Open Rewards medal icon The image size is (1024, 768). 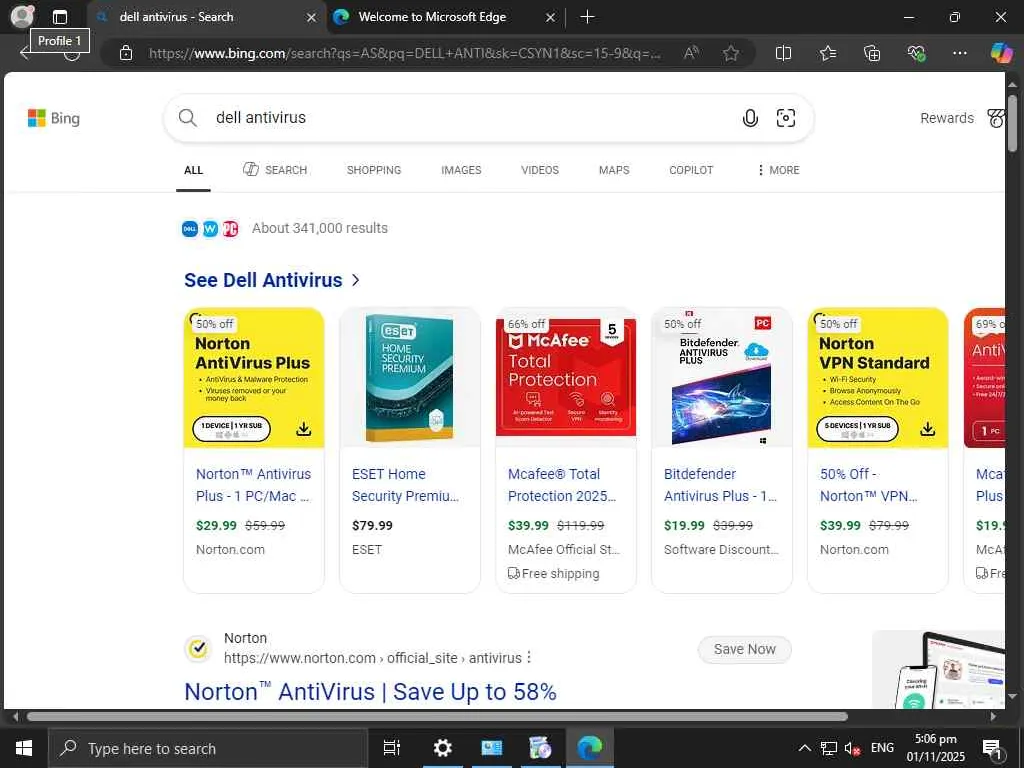coord(996,118)
